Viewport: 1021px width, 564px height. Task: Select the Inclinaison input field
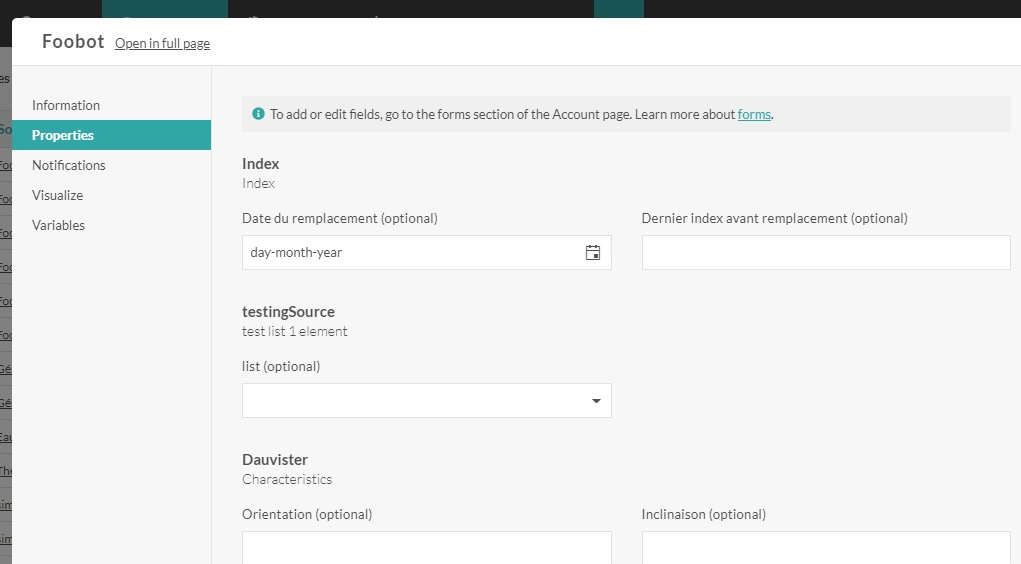(826, 548)
